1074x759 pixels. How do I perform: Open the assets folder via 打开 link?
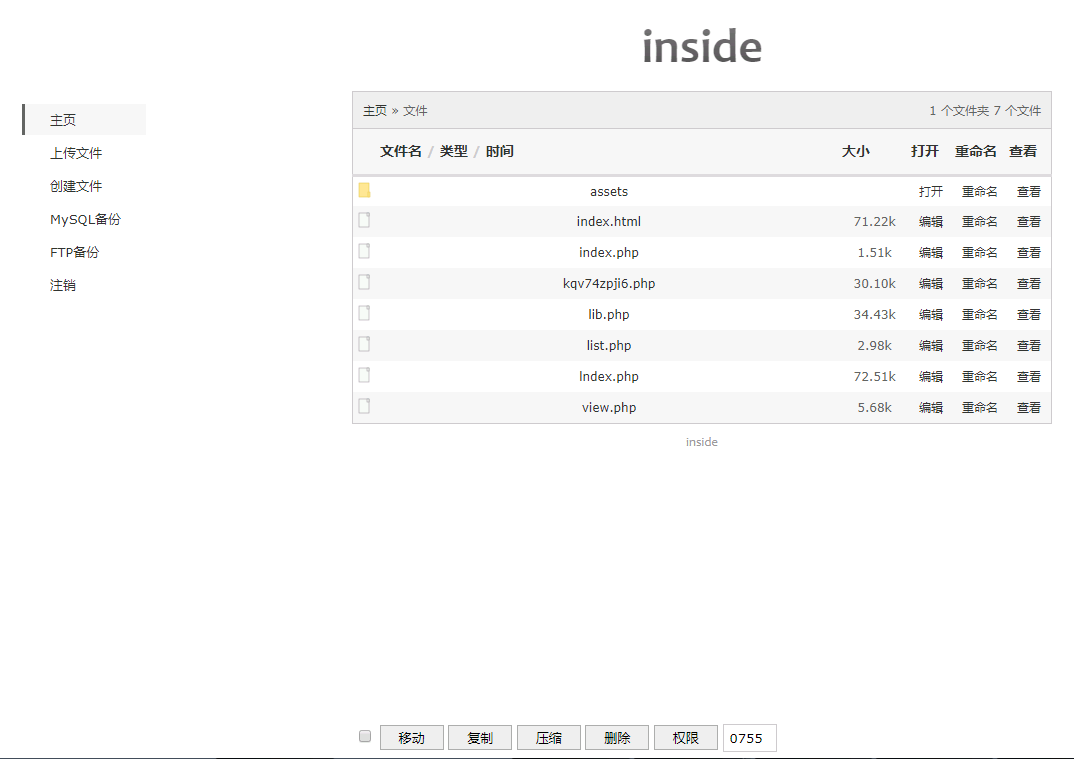(931, 191)
